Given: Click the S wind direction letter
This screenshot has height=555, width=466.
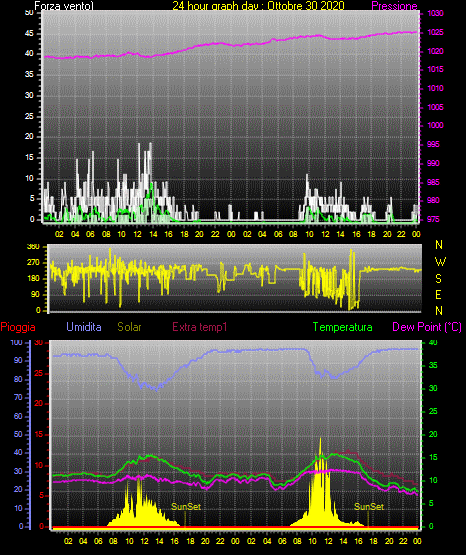Looking at the screenshot, I should [438, 279].
